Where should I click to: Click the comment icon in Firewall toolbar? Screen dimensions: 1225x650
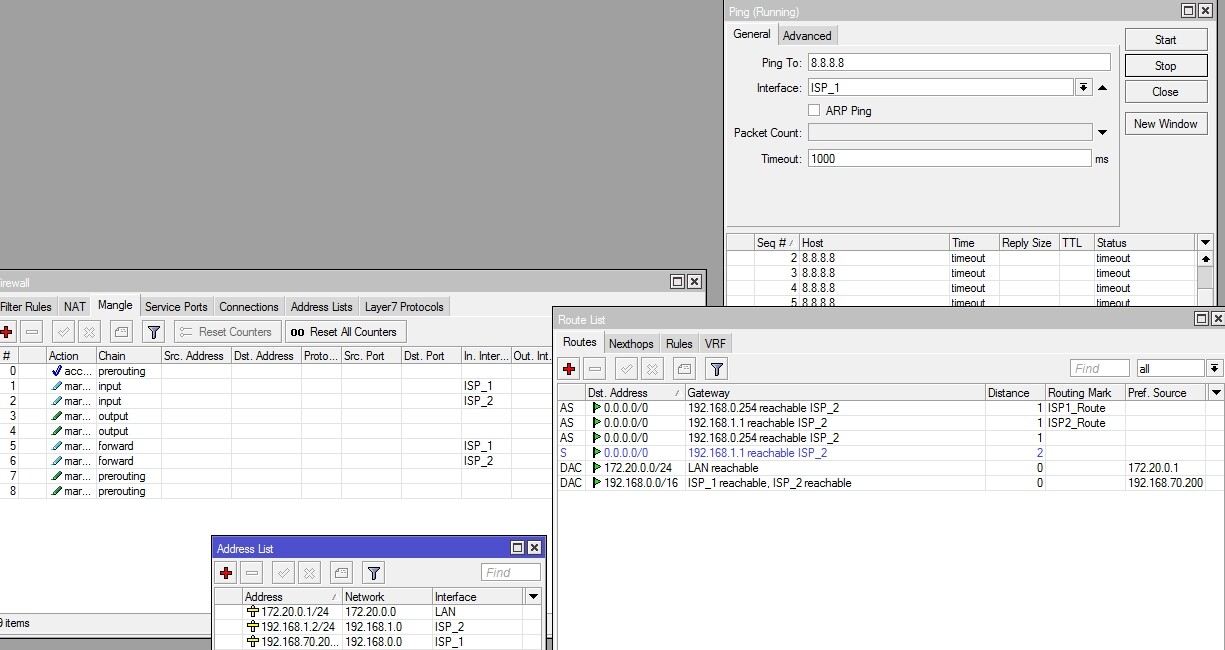pos(121,332)
